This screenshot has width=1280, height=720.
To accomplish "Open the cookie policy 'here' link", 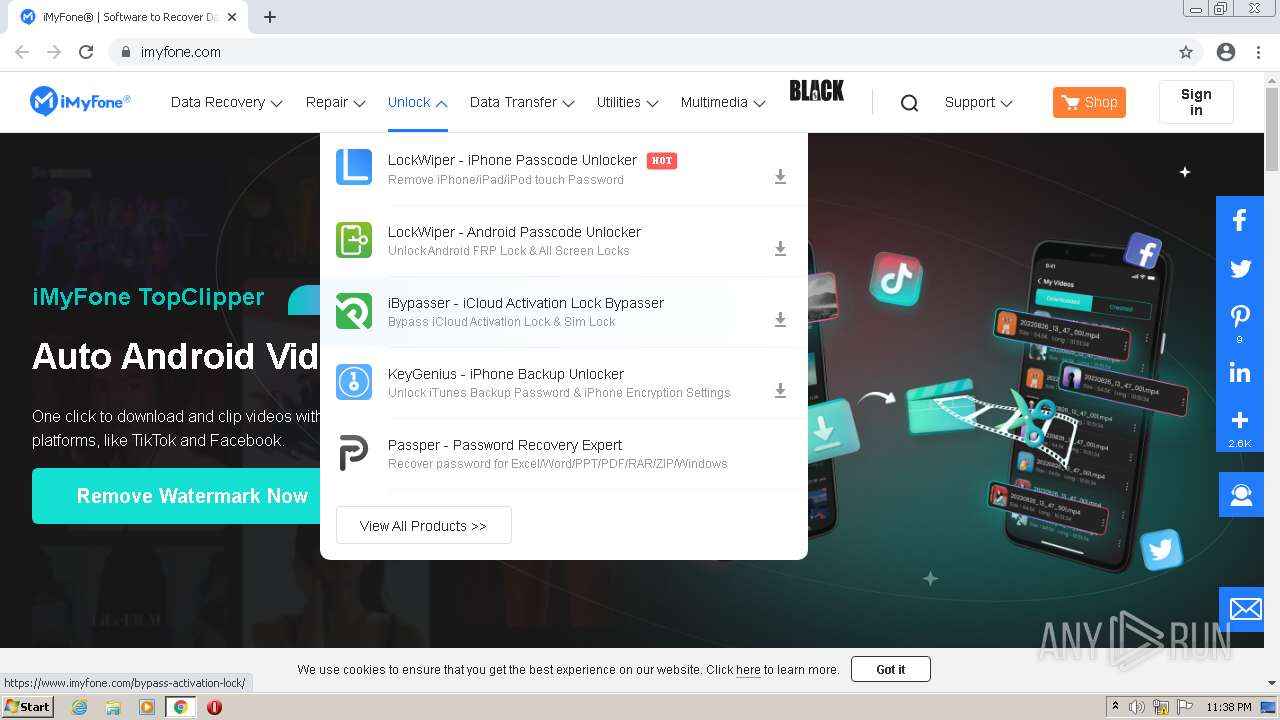I will [x=748, y=670].
